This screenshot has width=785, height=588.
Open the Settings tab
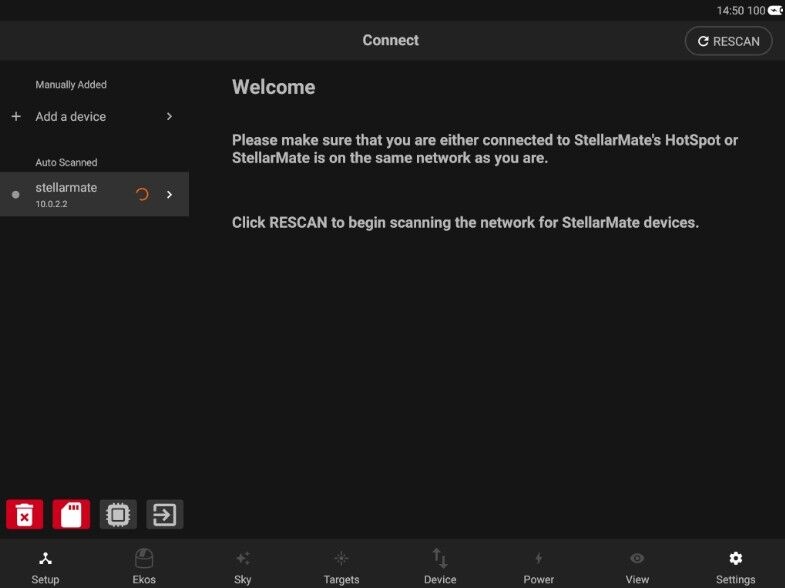(x=735, y=567)
